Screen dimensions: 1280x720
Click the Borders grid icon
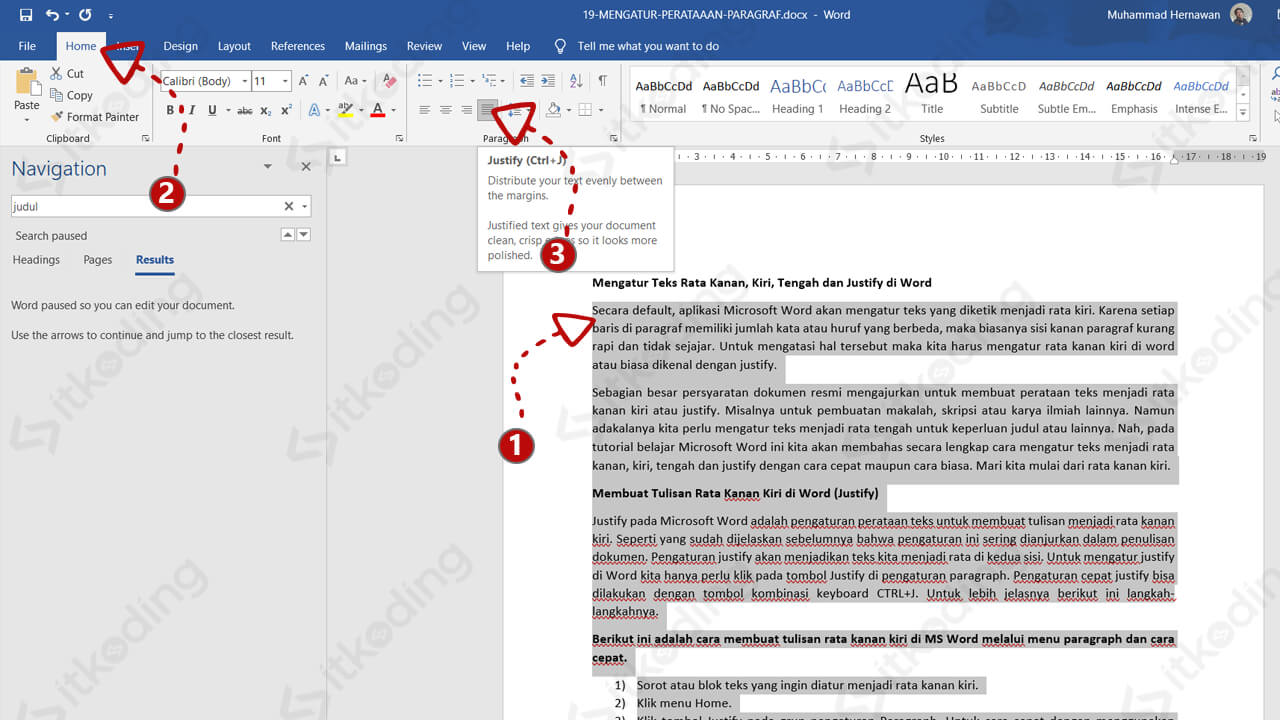tap(586, 110)
